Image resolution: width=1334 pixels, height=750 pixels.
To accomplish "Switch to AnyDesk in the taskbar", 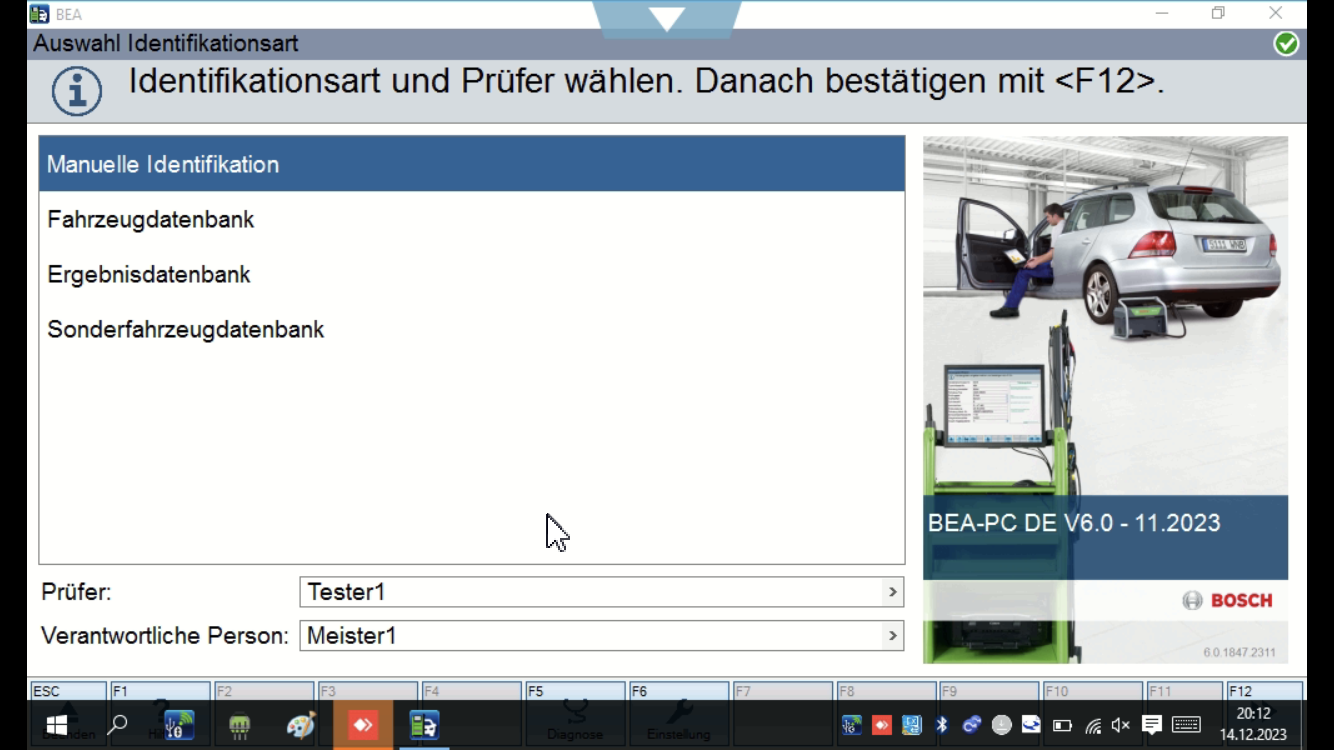I will click(x=363, y=725).
